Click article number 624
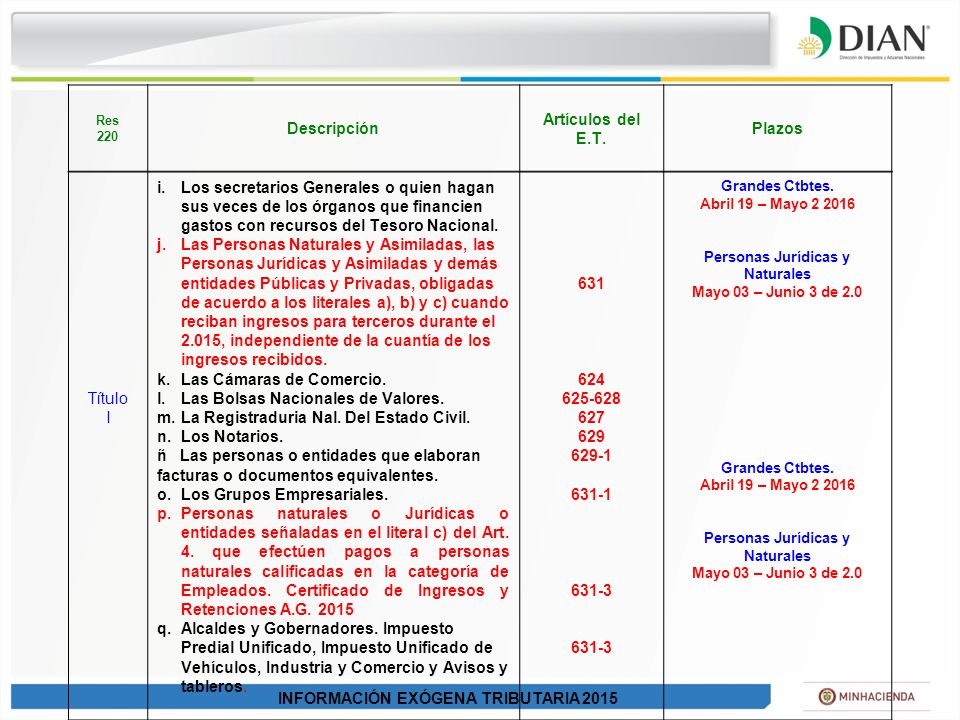 tap(591, 379)
